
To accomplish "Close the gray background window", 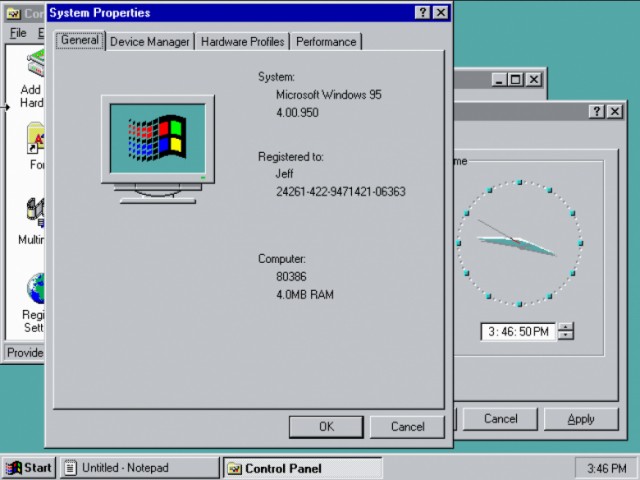I will click(x=533, y=80).
